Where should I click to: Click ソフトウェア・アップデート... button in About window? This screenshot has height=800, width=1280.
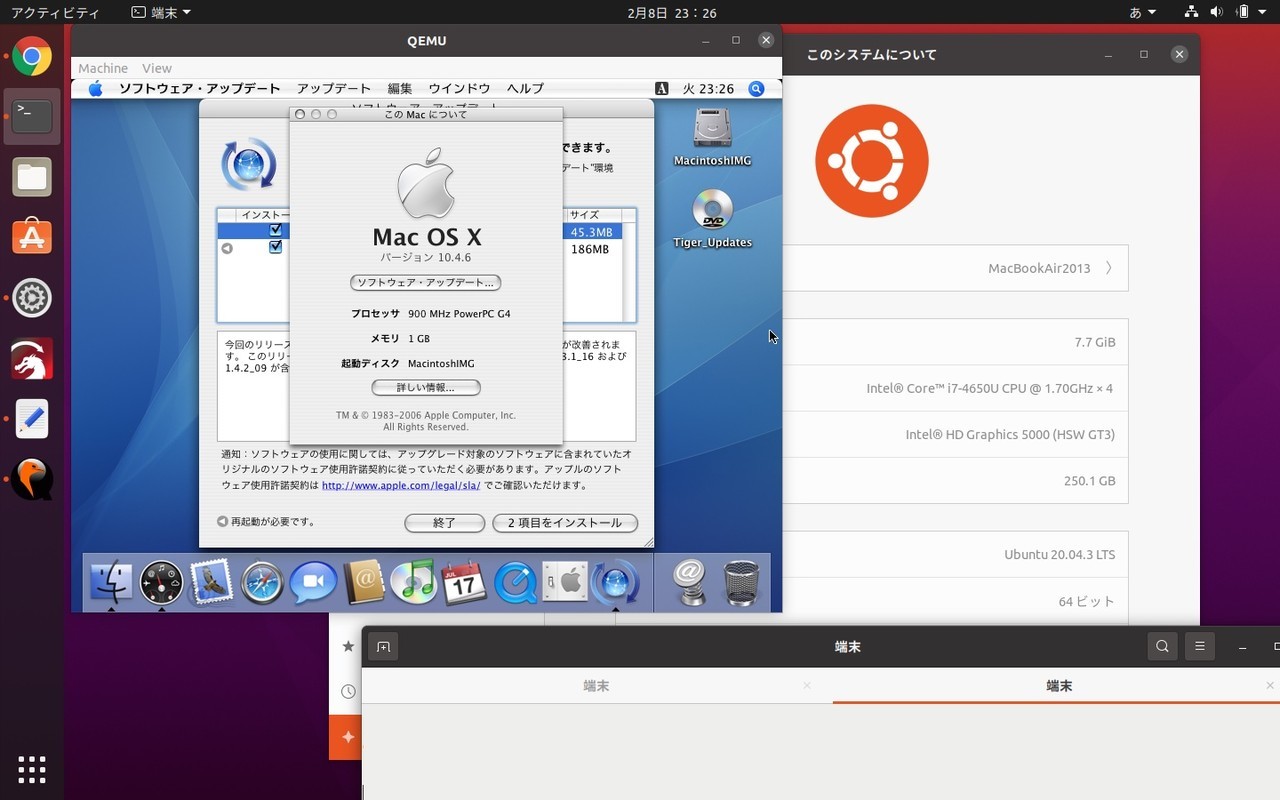(426, 283)
